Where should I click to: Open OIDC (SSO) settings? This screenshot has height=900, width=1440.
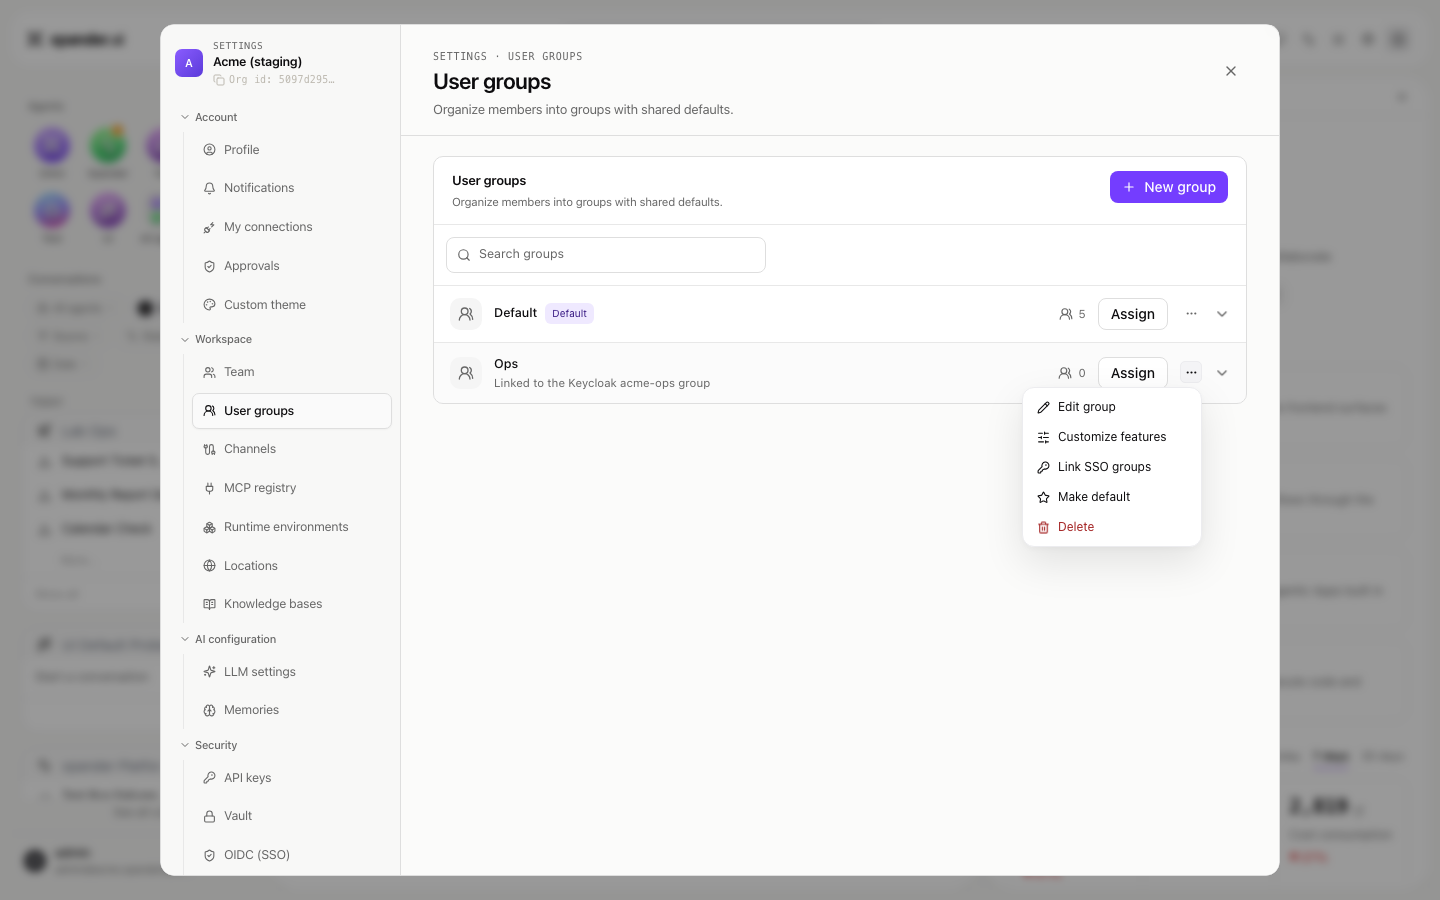pyautogui.click(x=292, y=855)
